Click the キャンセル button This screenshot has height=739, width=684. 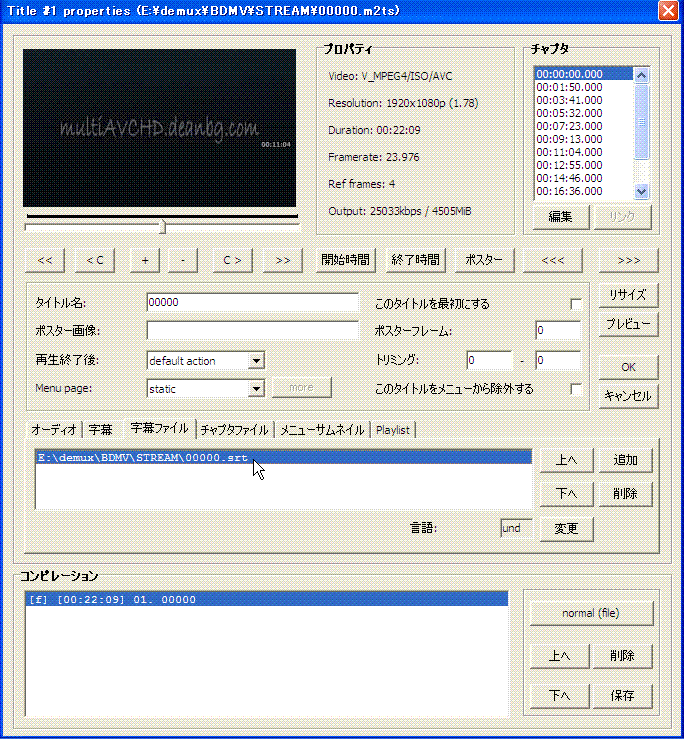coord(628,396)
